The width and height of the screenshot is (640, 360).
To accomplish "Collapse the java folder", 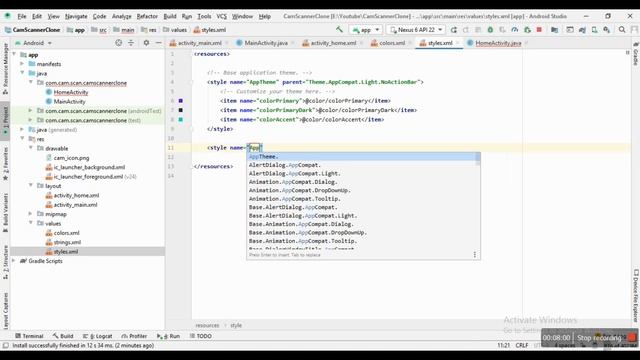I will click(22, 73).
